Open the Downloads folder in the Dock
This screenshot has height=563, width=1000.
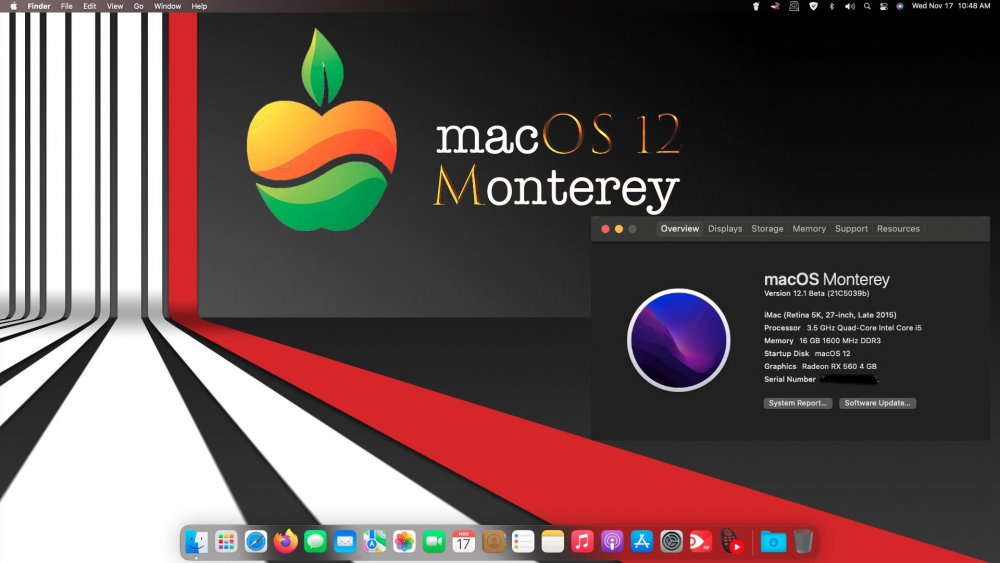(773, 542)
